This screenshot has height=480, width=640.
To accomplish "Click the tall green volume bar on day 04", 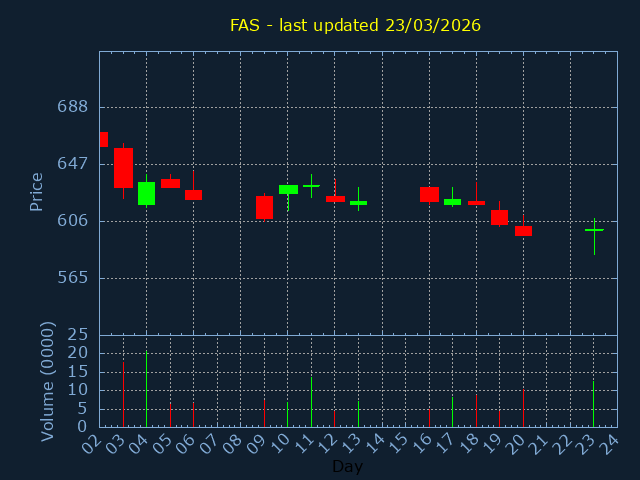I will (146, 390).
